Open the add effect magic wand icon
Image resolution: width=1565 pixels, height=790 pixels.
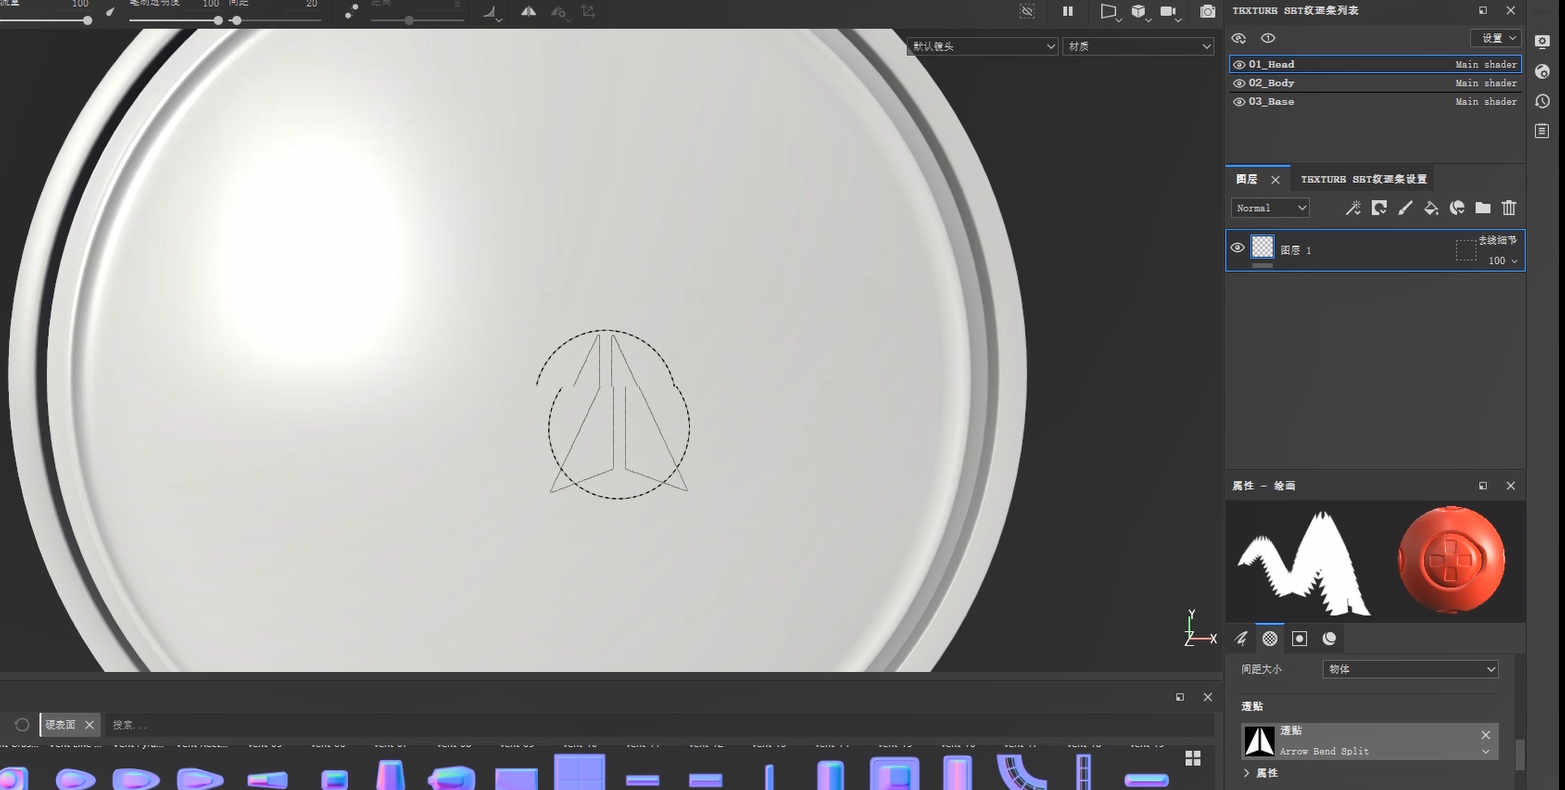point(1353,207)
